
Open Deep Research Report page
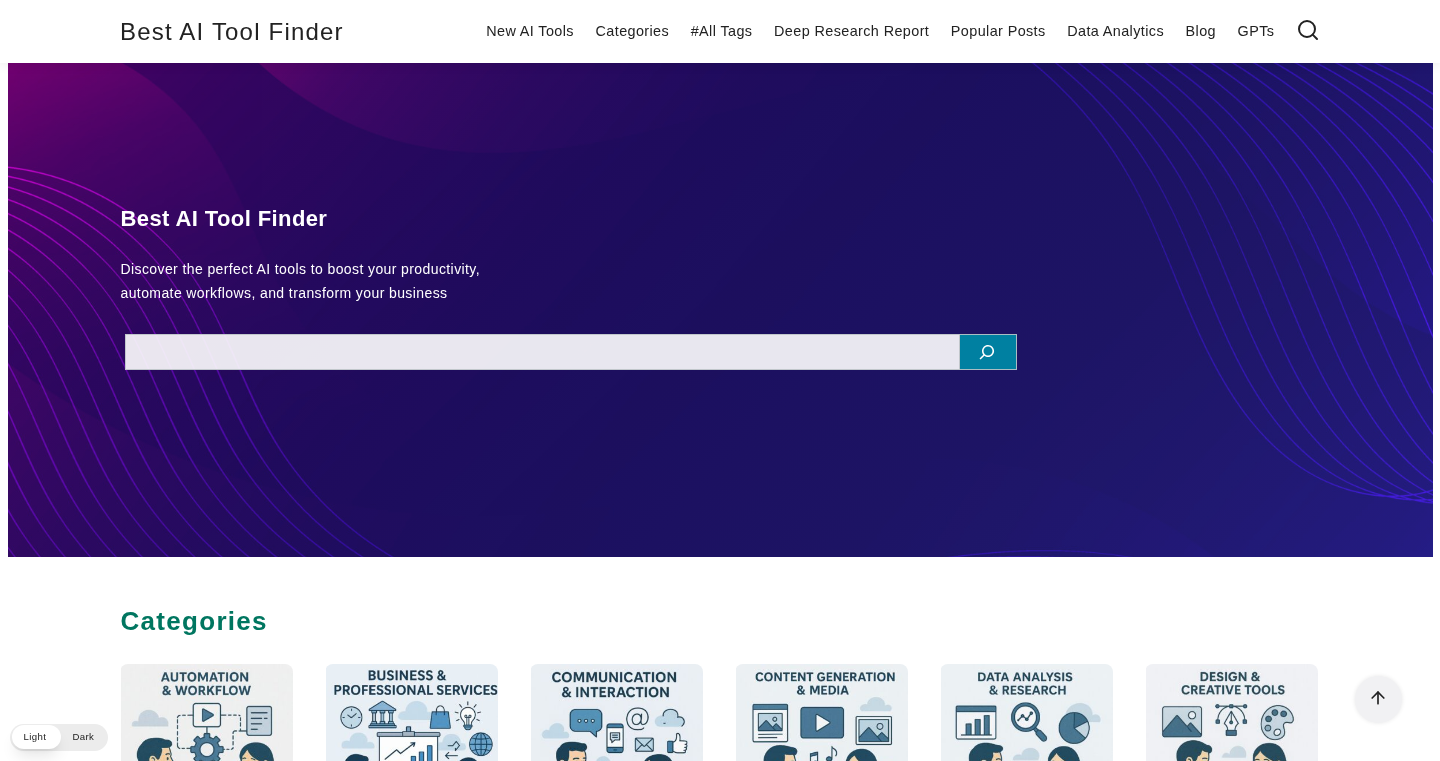(851, 31)
